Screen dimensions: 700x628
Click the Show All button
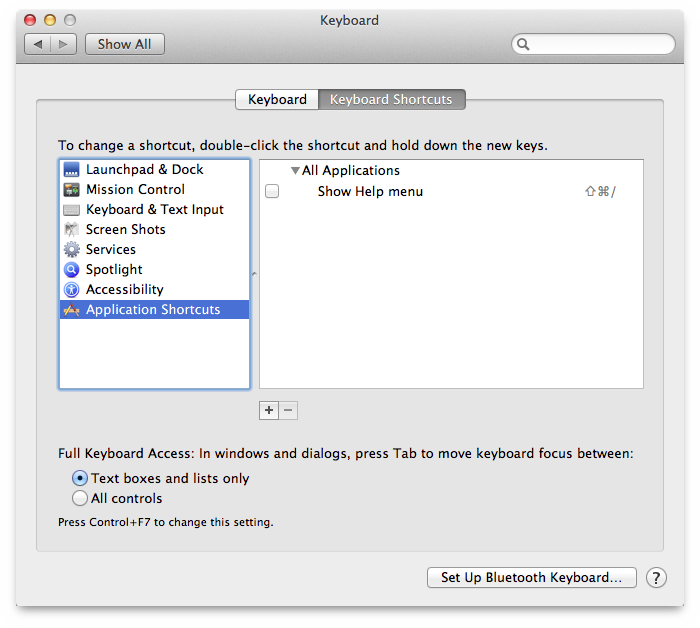point(125,44)
